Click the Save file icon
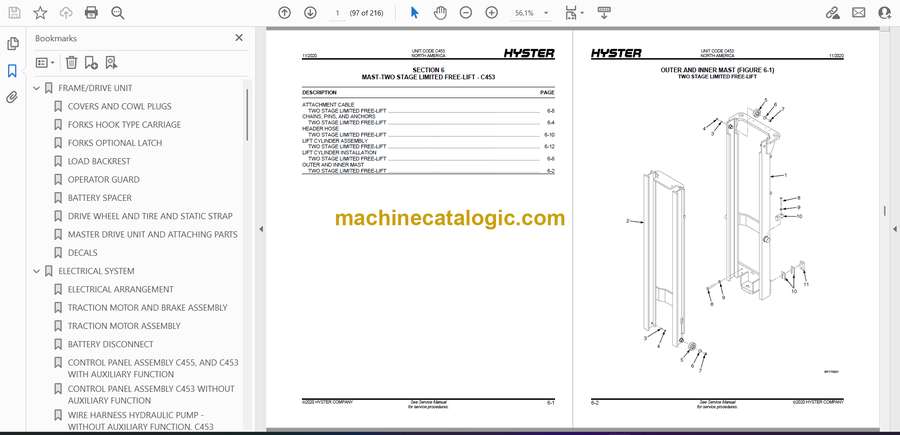 click(14, 13)
